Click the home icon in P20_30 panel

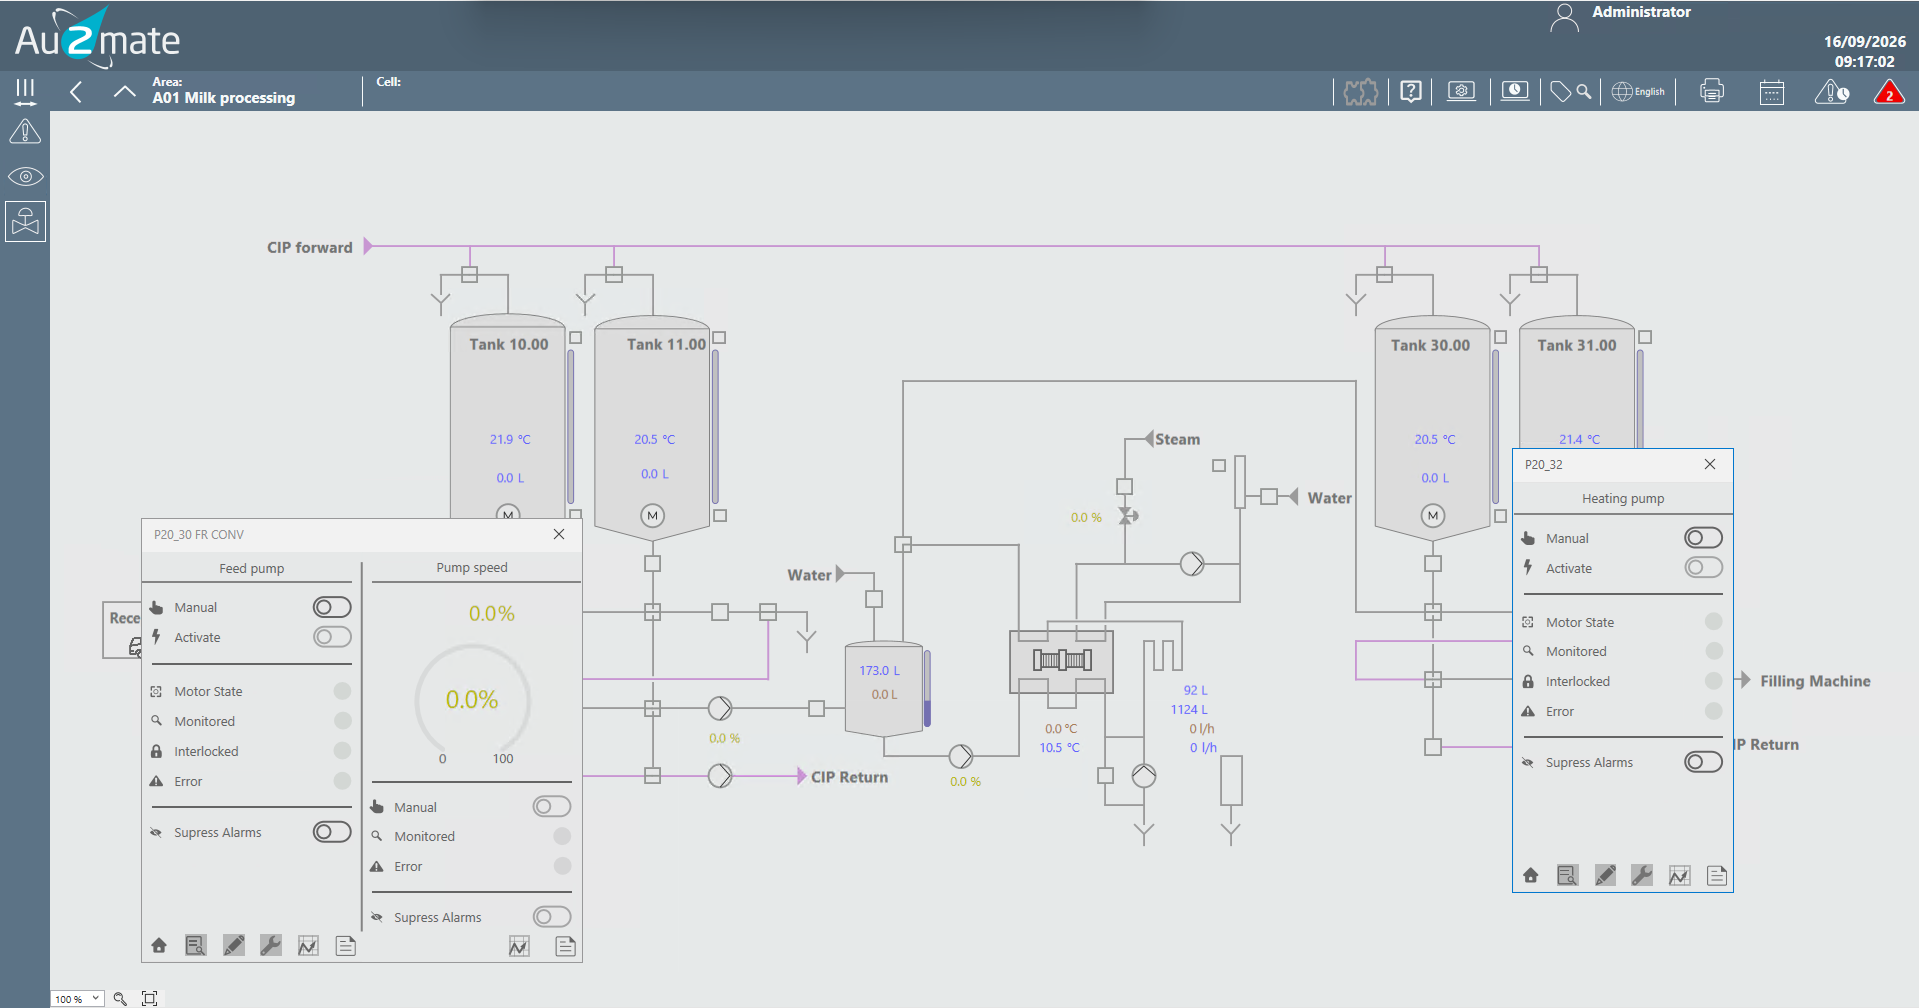pyautogui.click(x=158, y=945)
